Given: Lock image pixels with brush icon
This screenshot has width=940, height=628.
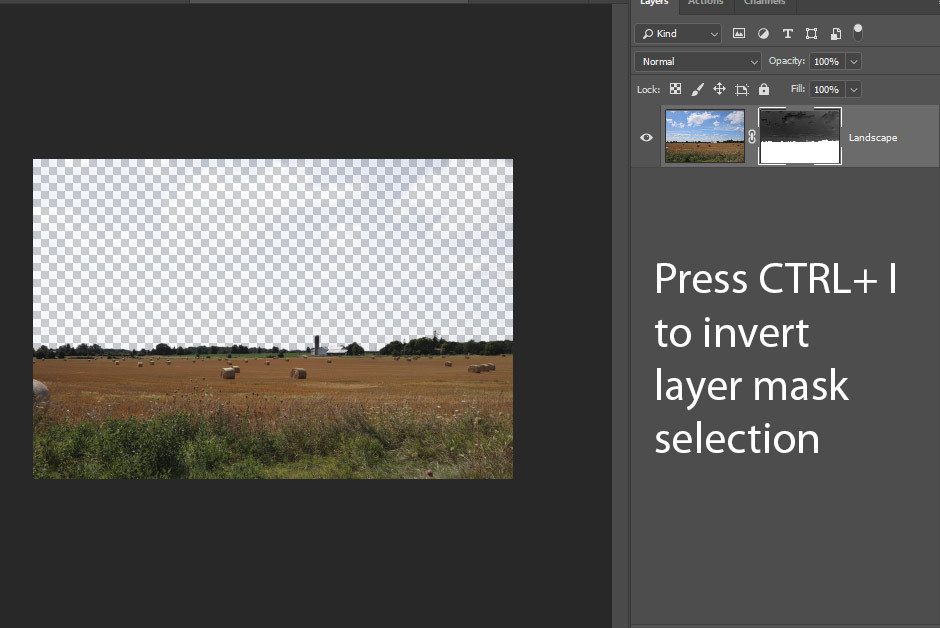Looking at the screenshot, I should [698, 89].
